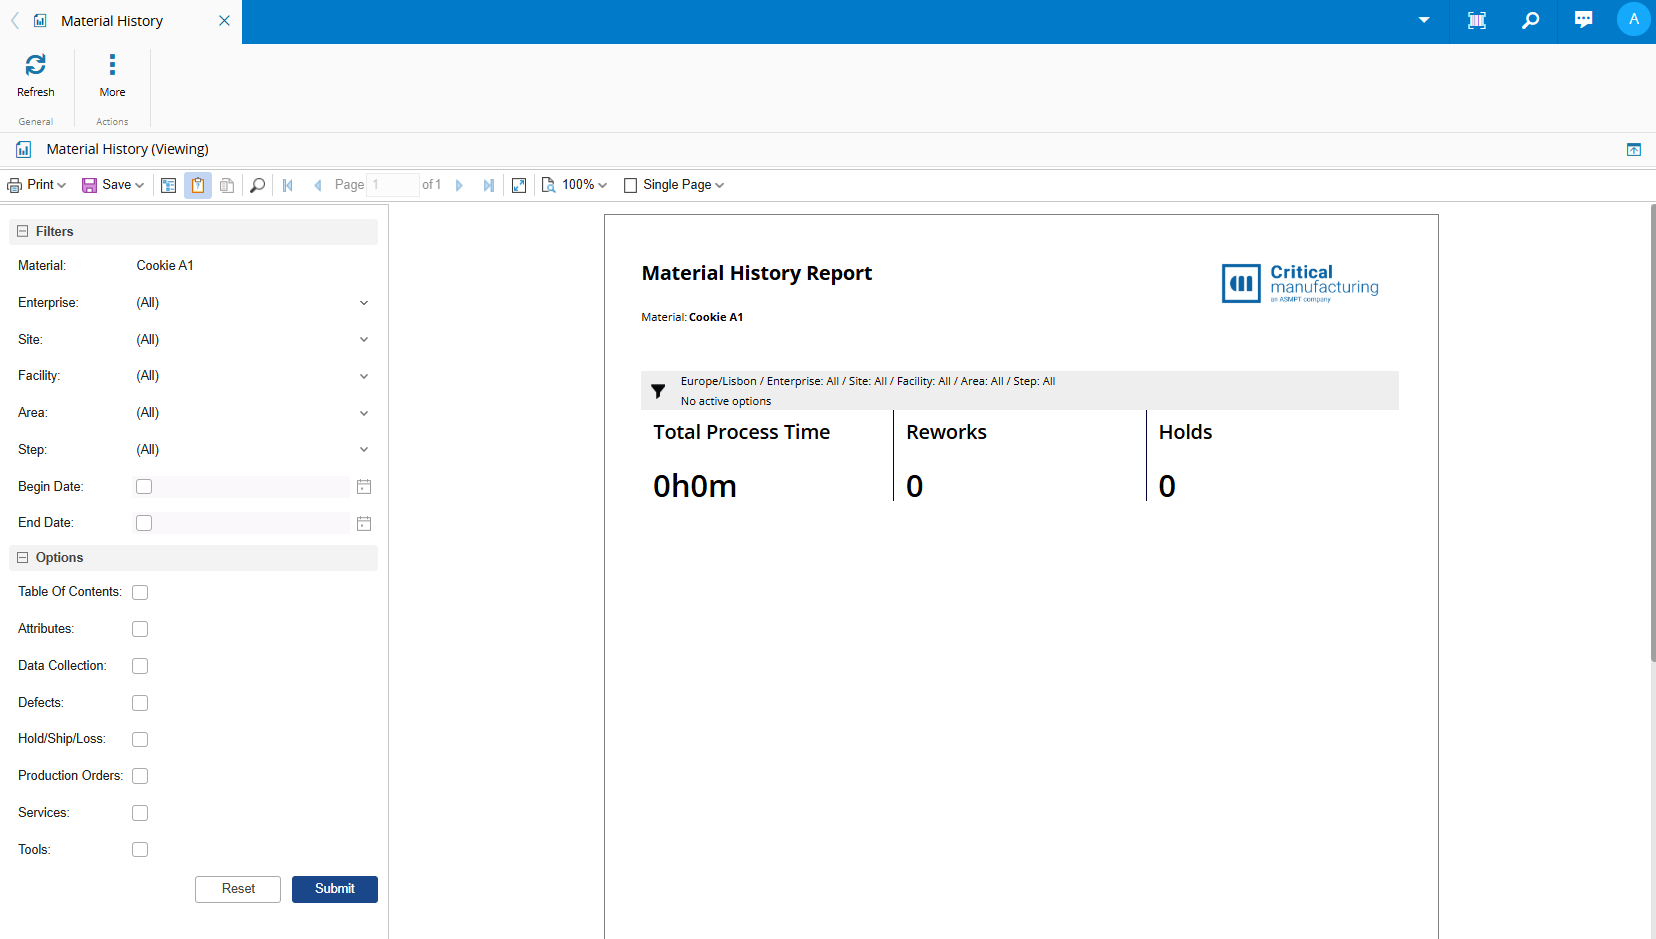Click the Reset button
The height and width of the screenshot is (939, 1656).
click(238, 889)
